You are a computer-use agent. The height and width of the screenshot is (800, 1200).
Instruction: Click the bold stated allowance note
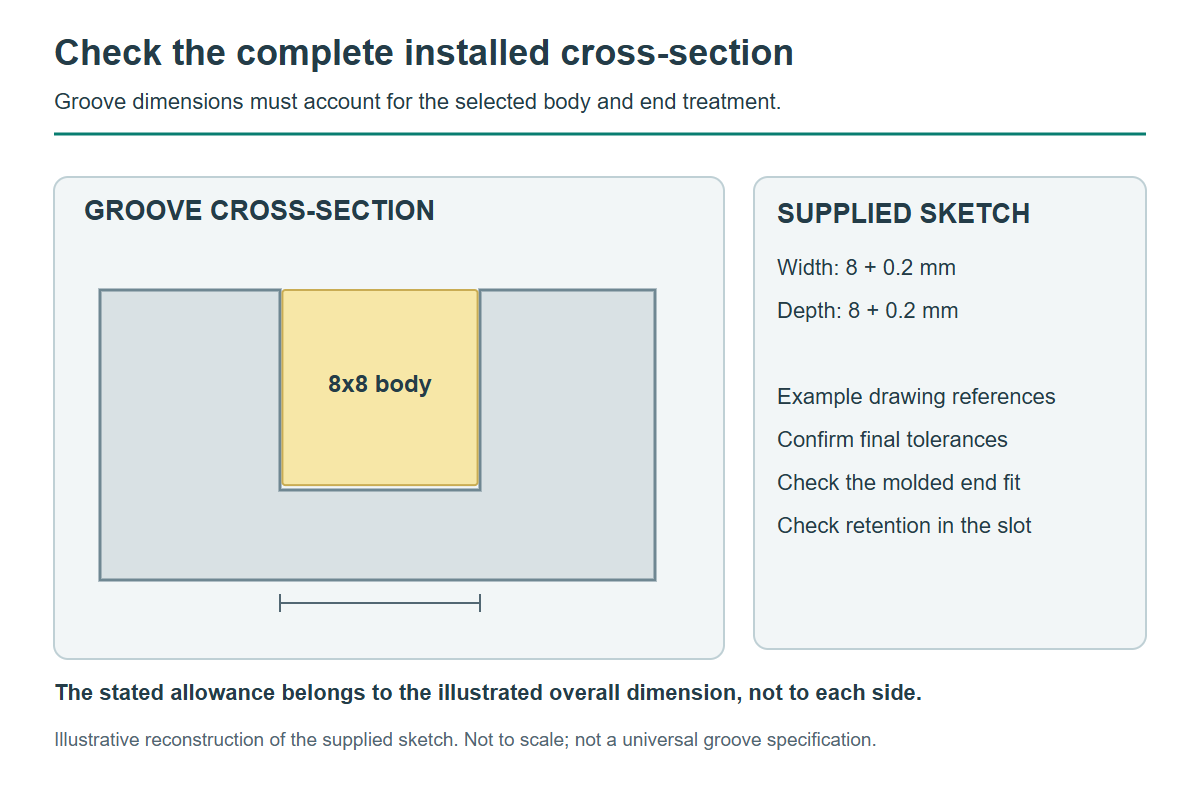tap(488, 693)
